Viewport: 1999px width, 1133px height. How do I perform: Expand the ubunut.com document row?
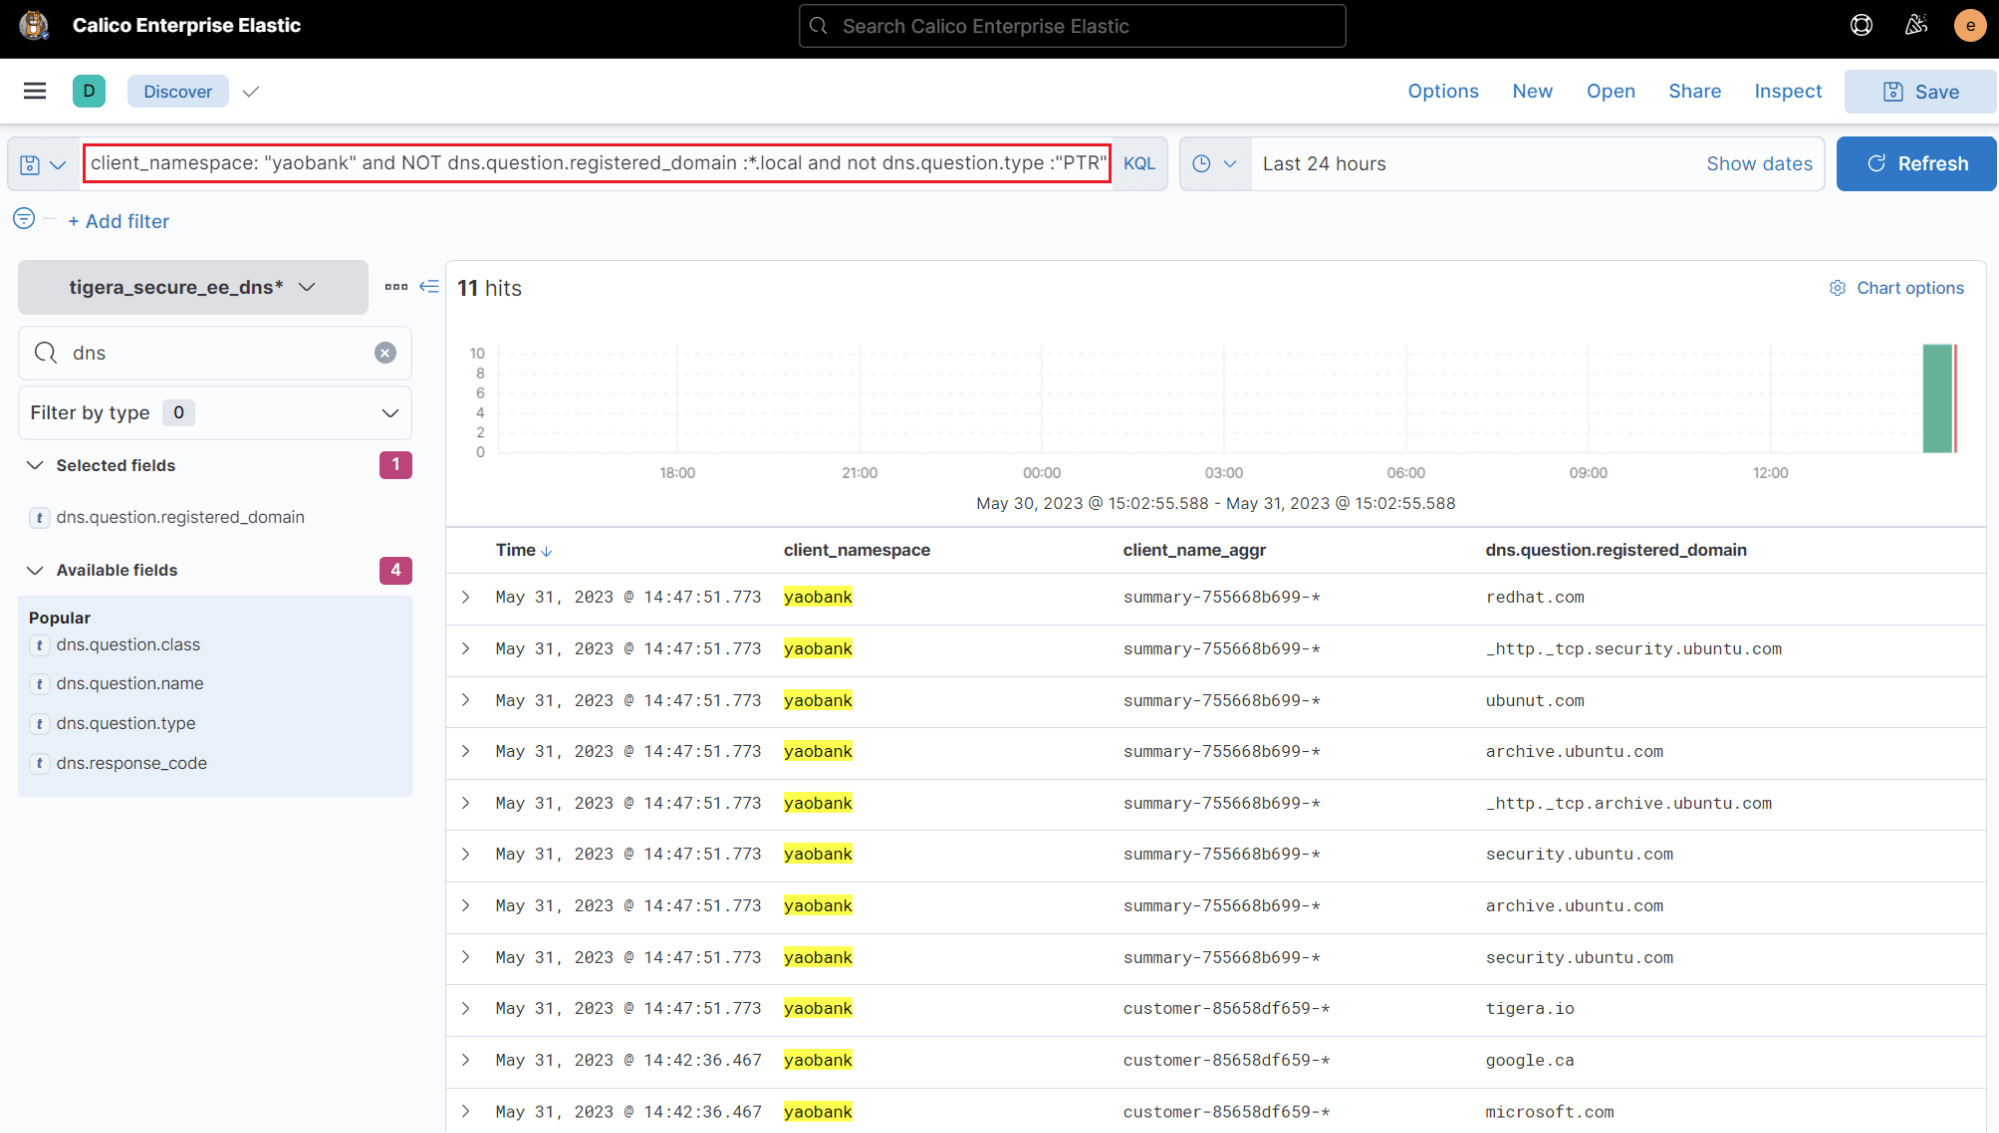click(466, 700)
